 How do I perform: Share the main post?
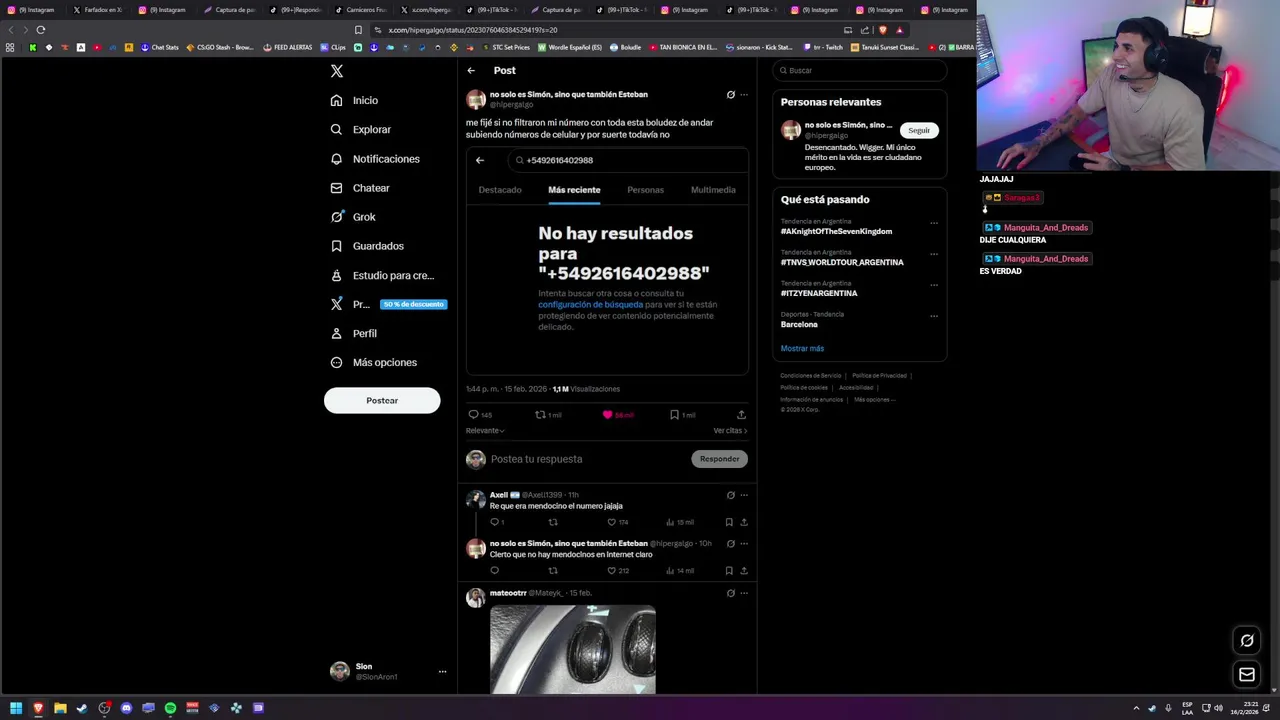(x=741, y=415)
